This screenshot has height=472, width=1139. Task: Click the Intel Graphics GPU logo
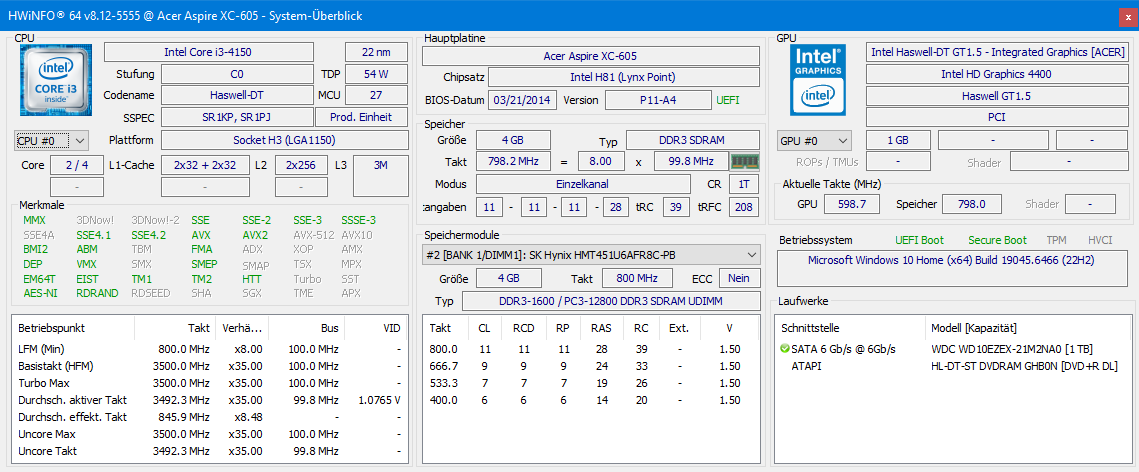[817, 78]
